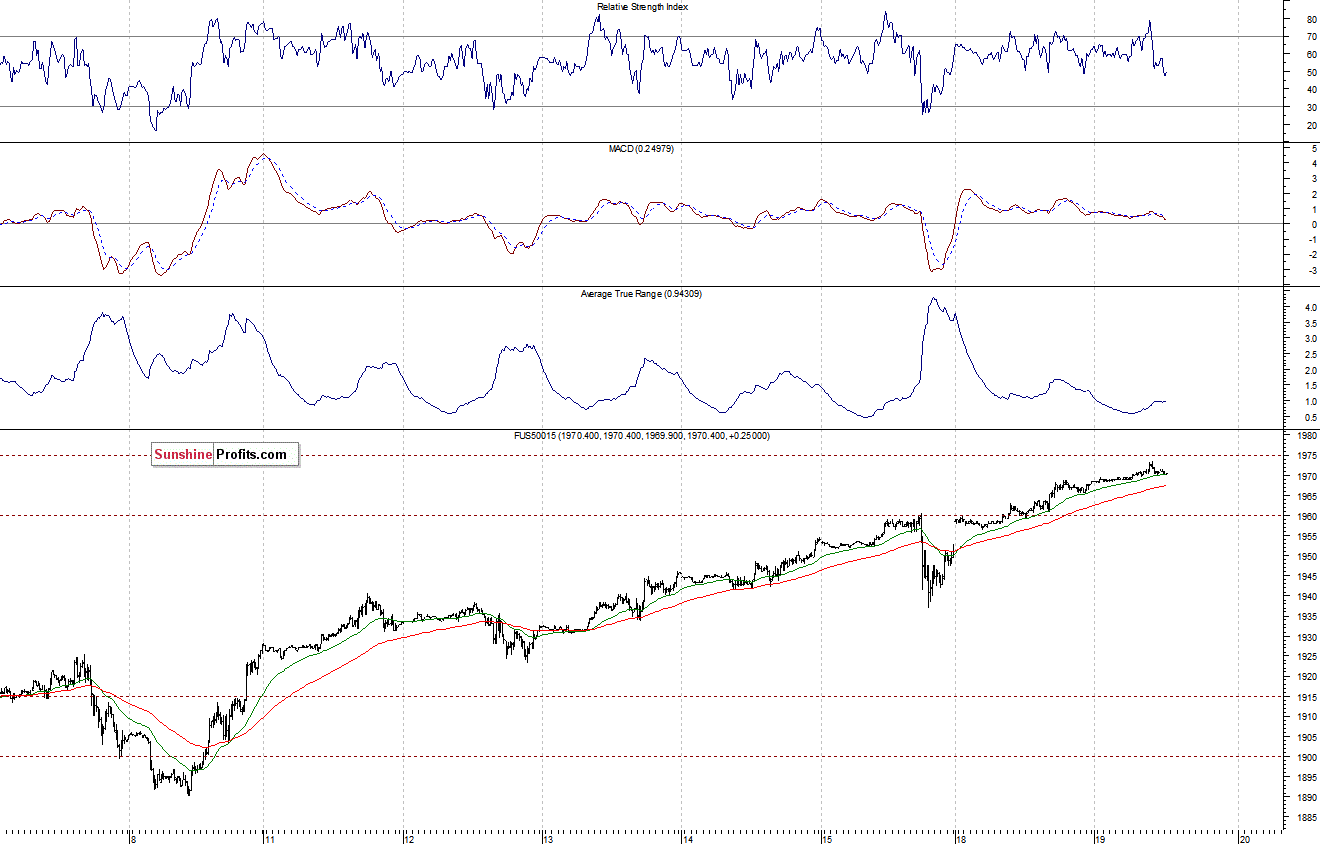1320x844 pixels.
Task: Select the 1960 price axis label
Action: click(1306, 516)
